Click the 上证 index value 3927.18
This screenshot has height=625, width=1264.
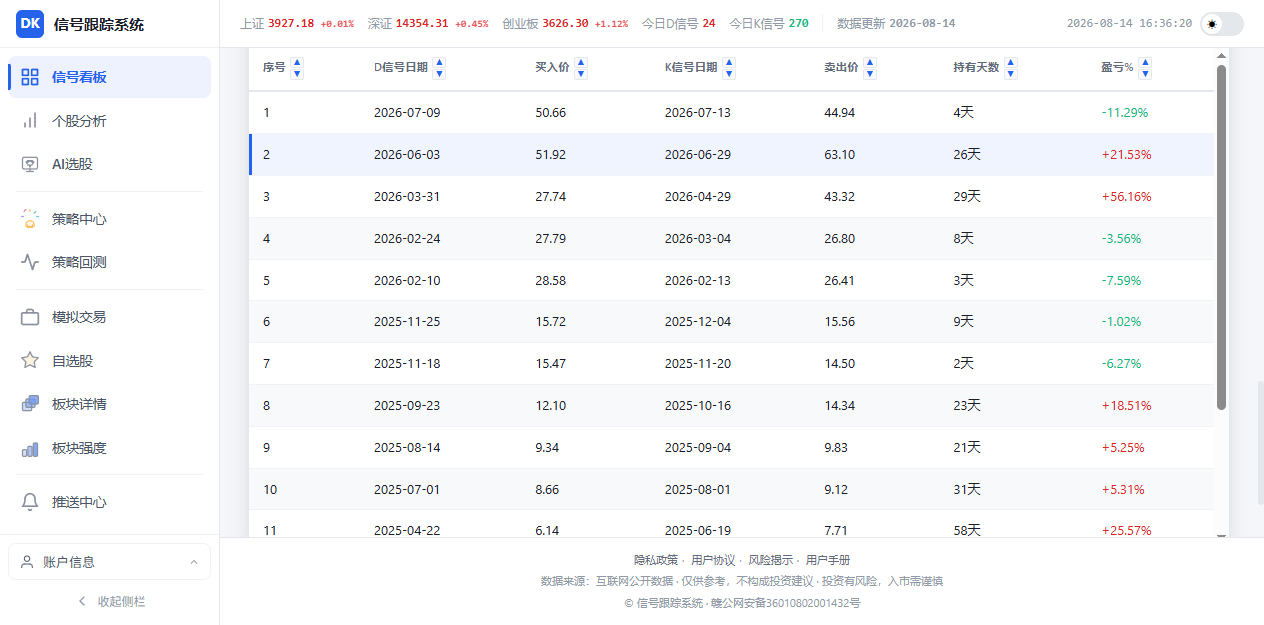[x=291, y=23]
